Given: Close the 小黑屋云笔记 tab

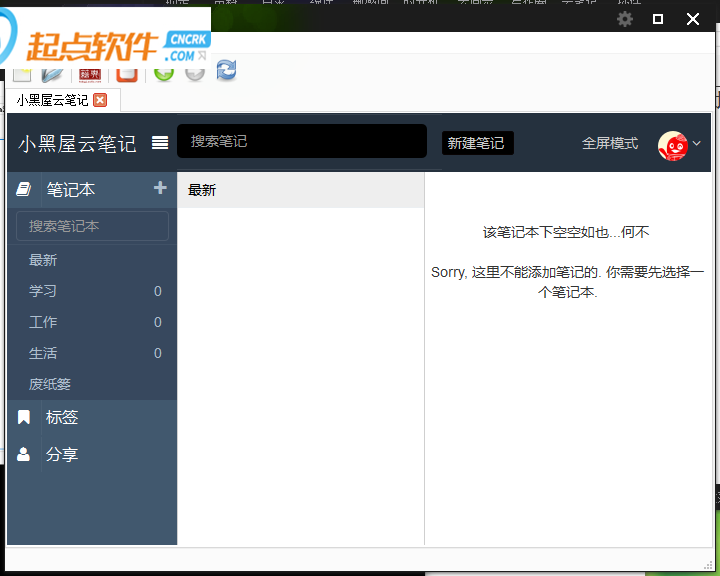Looking at the screenshot, I should [x=100, y=100].
